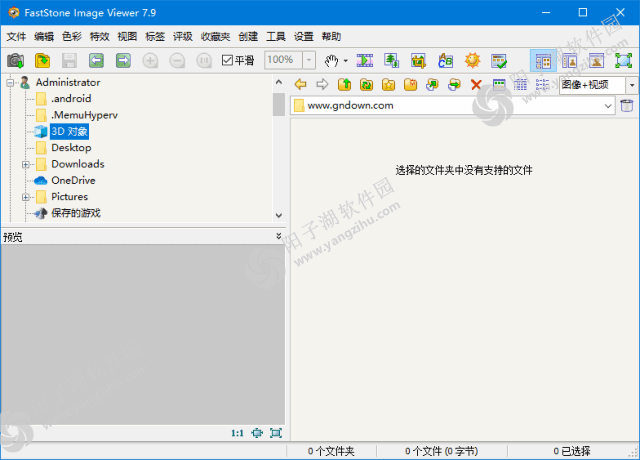Switch to details grid view style icon
The width and height of the screenshot is (640, 460).
coord(520,84)
